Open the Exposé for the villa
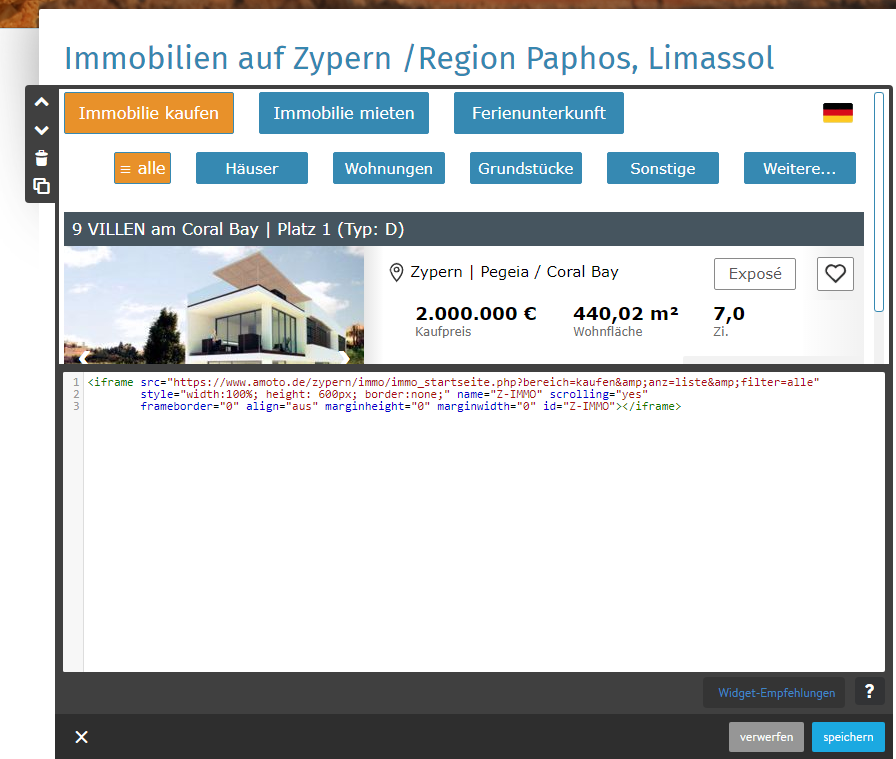This screenshot has width=896, height=759. 754,274
